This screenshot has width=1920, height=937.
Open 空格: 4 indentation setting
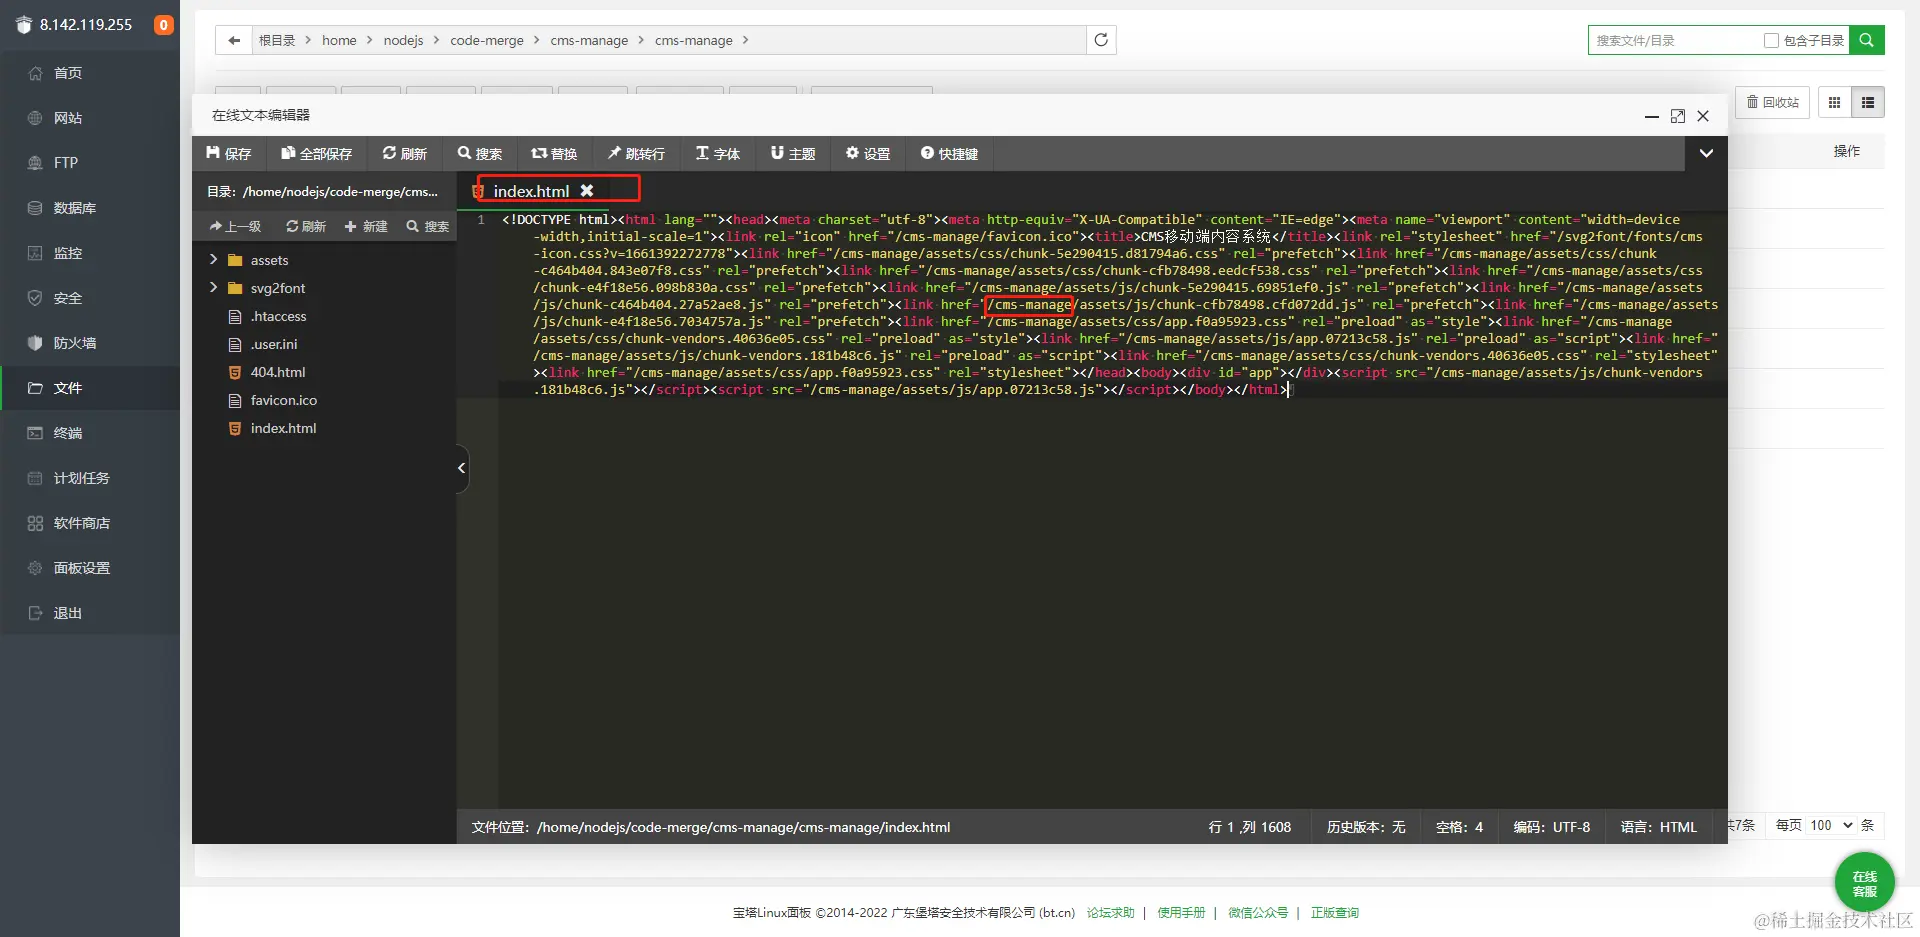click(1459, 827)
